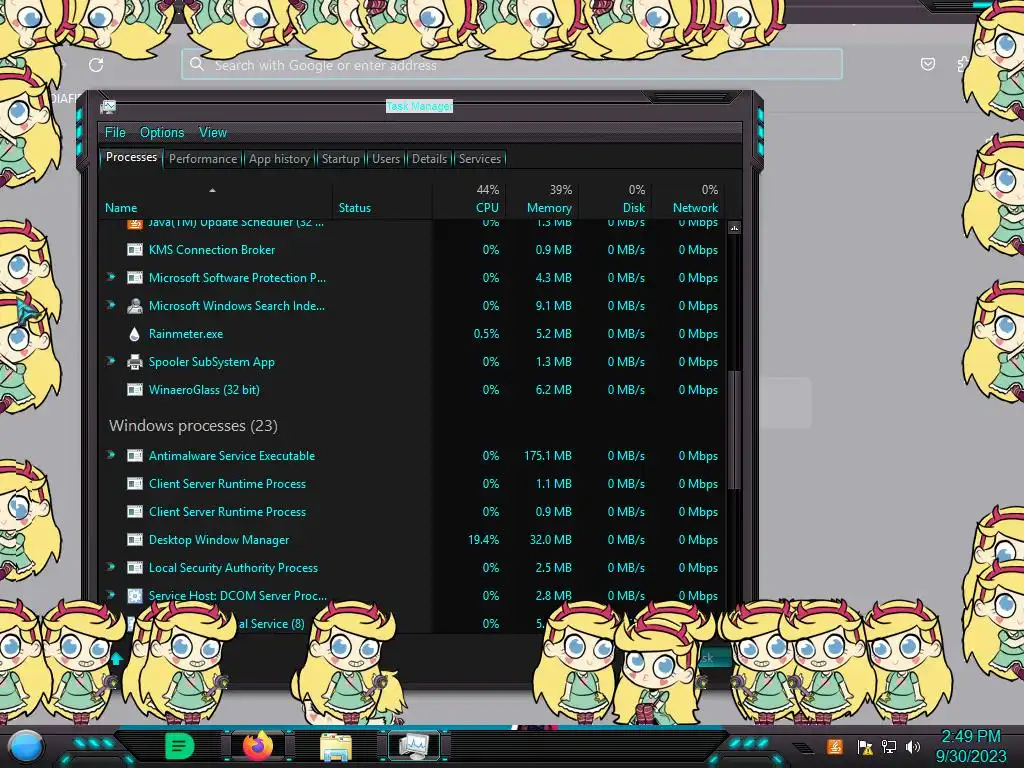Click the Antimalware Service Executable icon
This screenshot has height=768, width=1024.
[135, 456]
